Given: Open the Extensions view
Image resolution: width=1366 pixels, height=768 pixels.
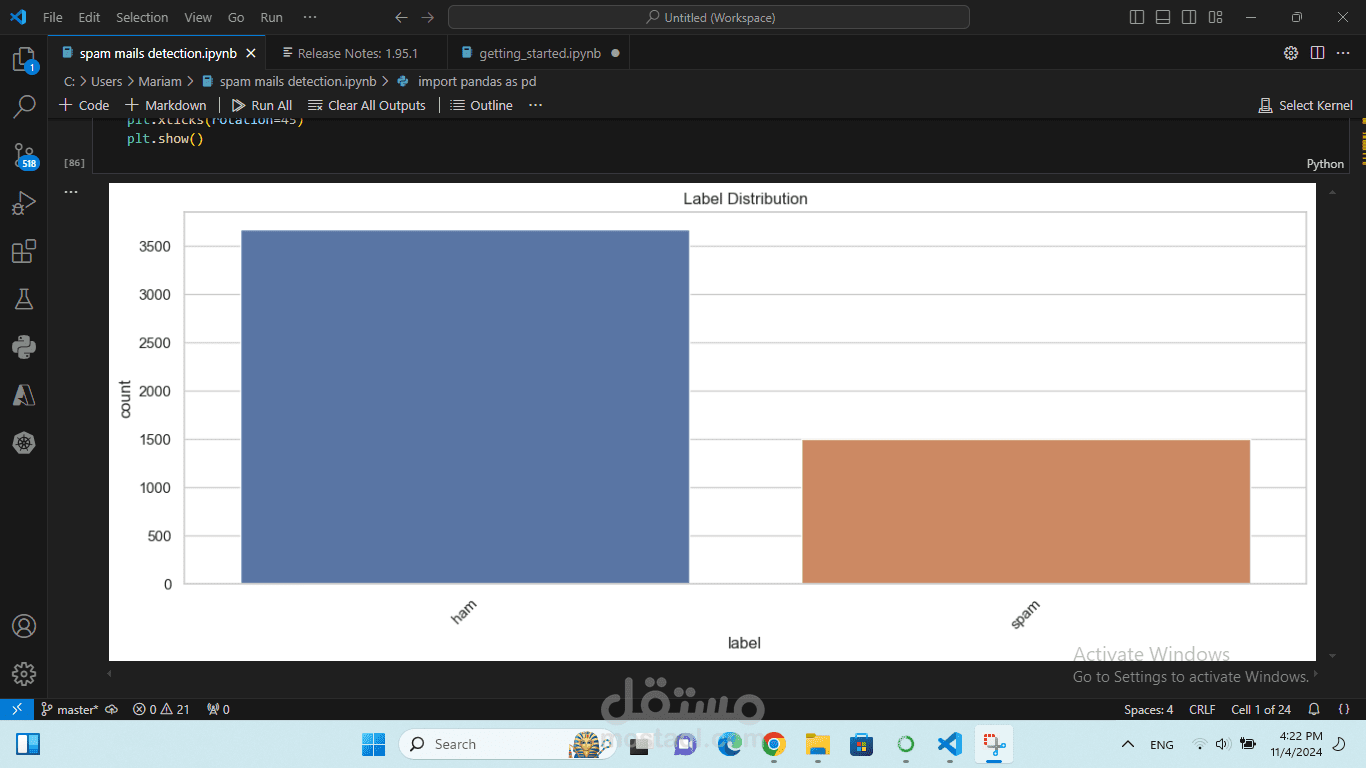Looking at the screenshot, I should tap(24, 251).
